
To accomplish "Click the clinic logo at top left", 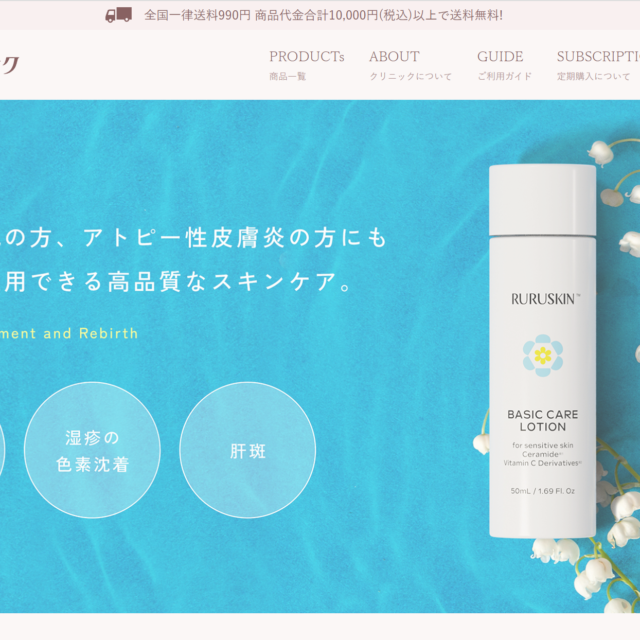I will (x=9, y=65).
